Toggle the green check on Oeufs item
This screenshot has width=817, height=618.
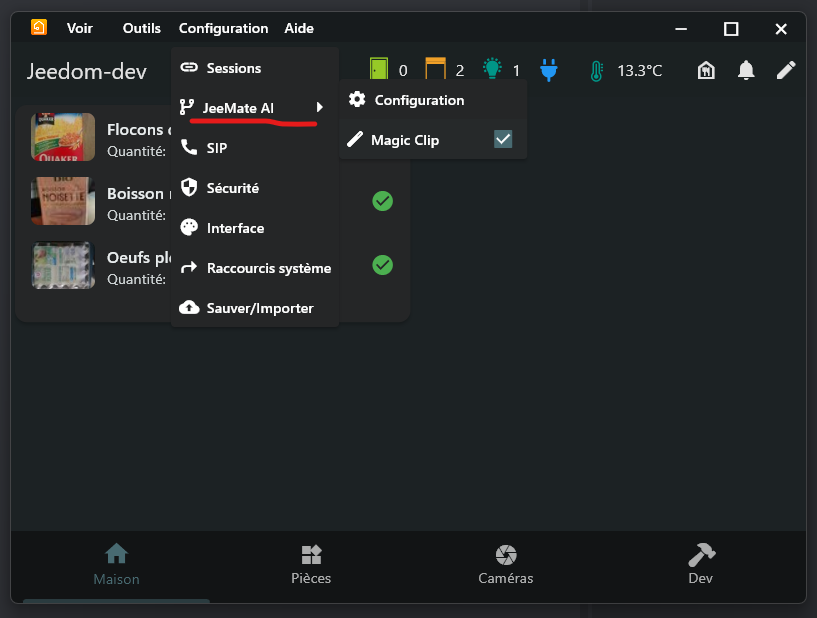click(382, 265)
